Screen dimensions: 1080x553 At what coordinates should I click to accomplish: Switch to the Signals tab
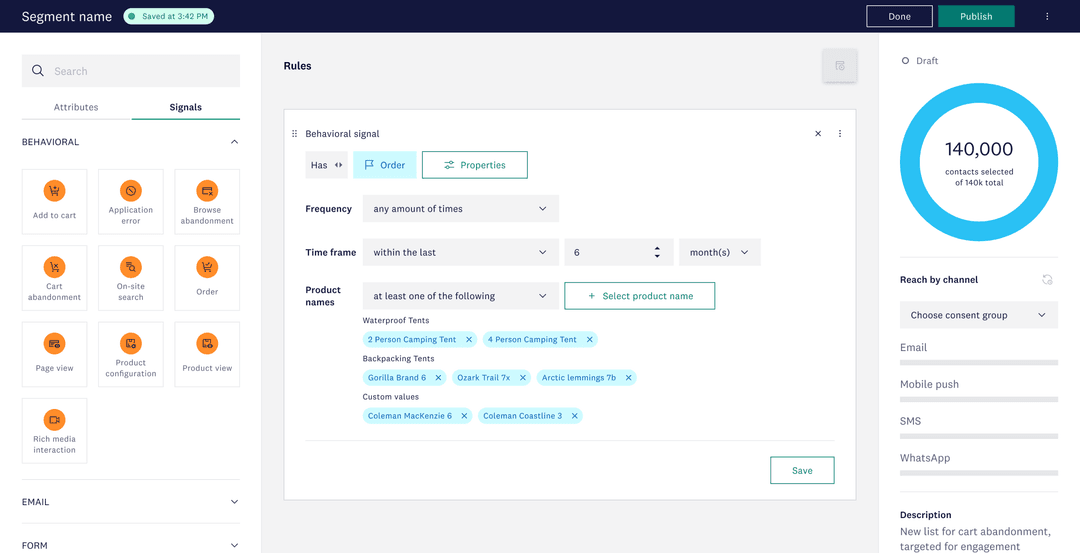click(x=185, y=107)
